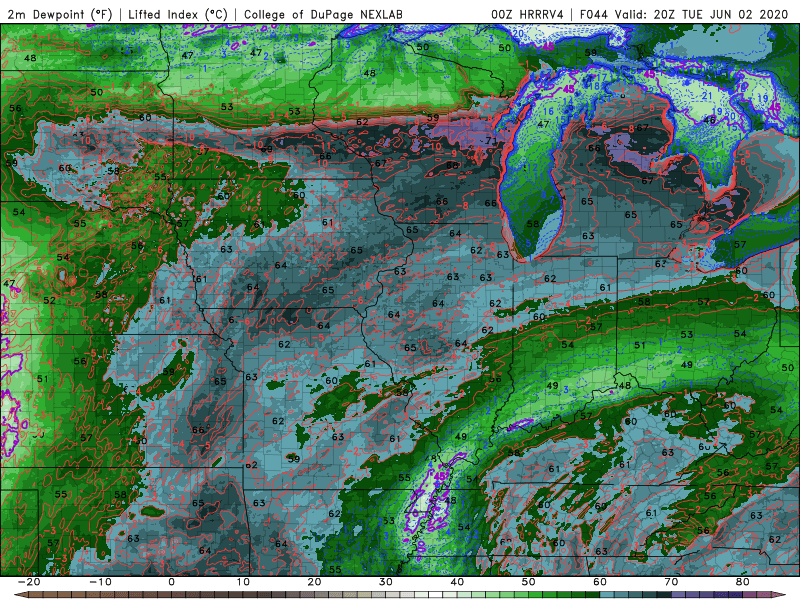Click the 10 tick label on colorbar

click(243, 582)
